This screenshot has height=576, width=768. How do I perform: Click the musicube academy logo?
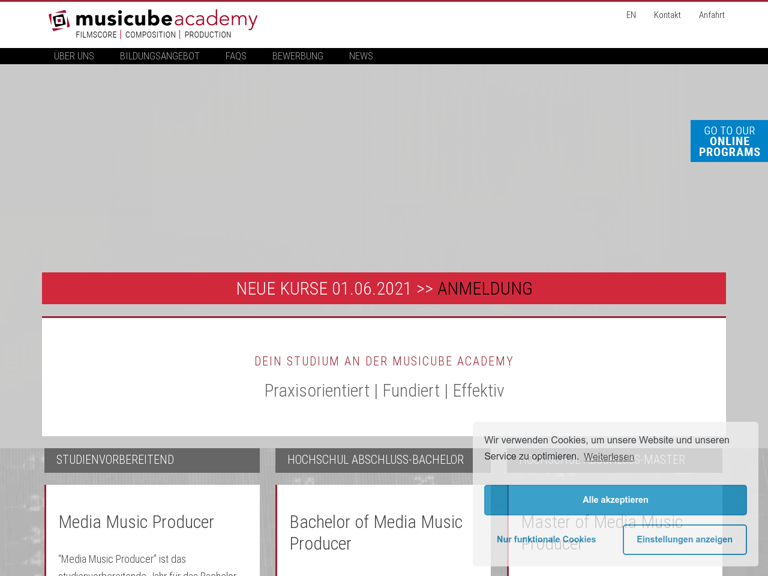(153, 24)
